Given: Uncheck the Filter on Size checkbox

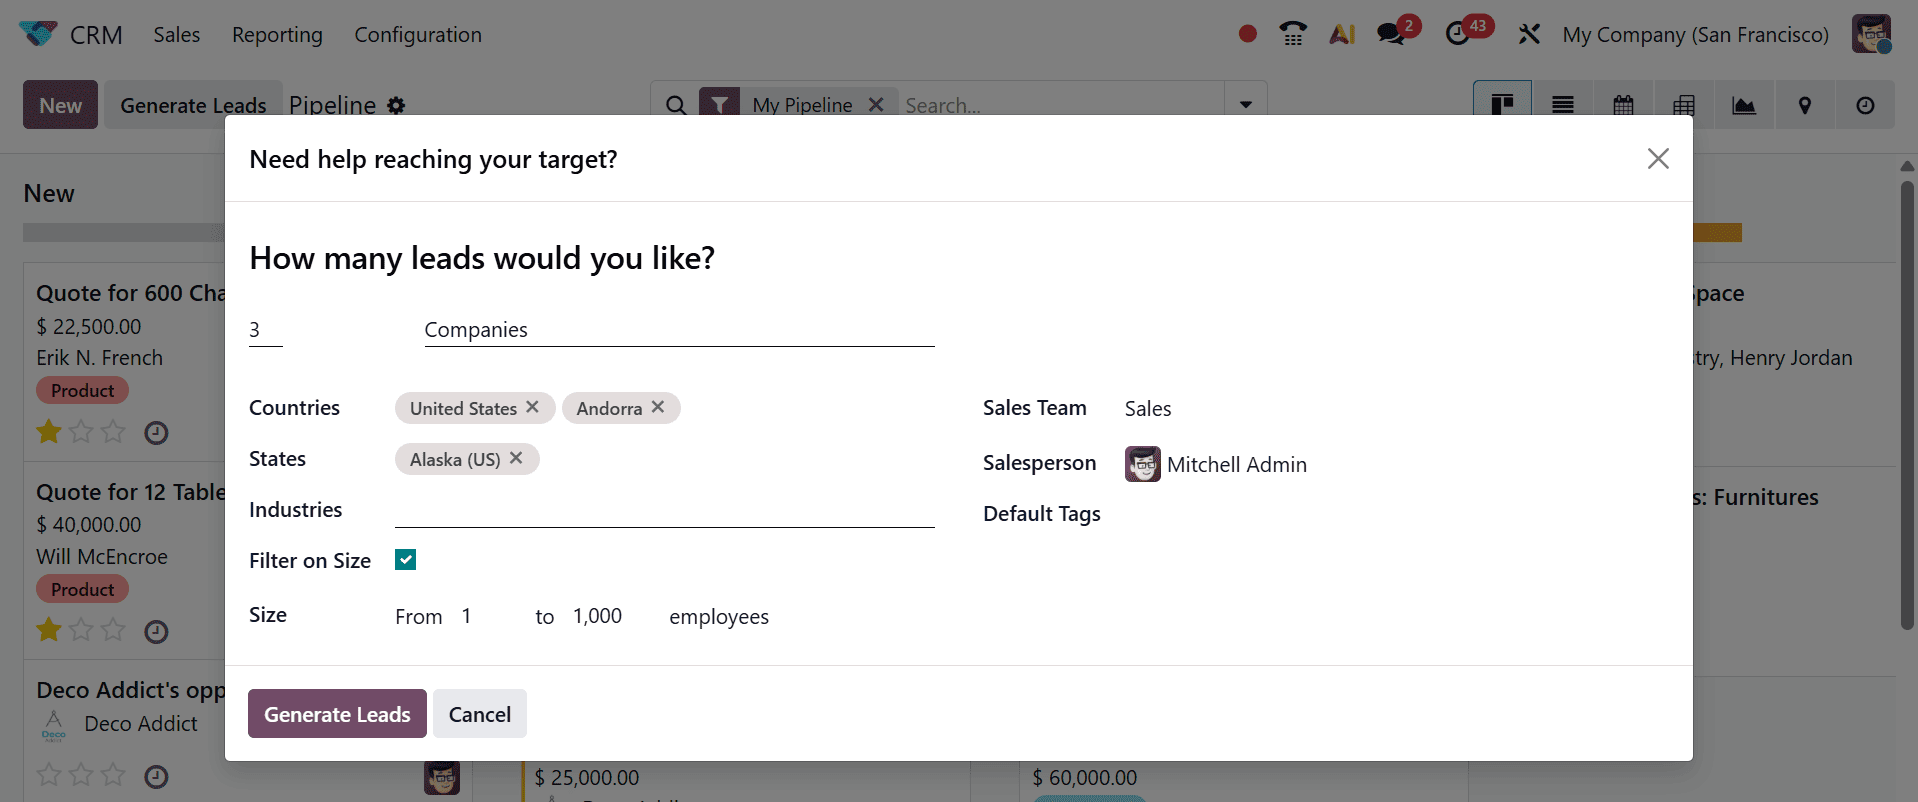Looking at the screenshot, I should tap(405, 560).
